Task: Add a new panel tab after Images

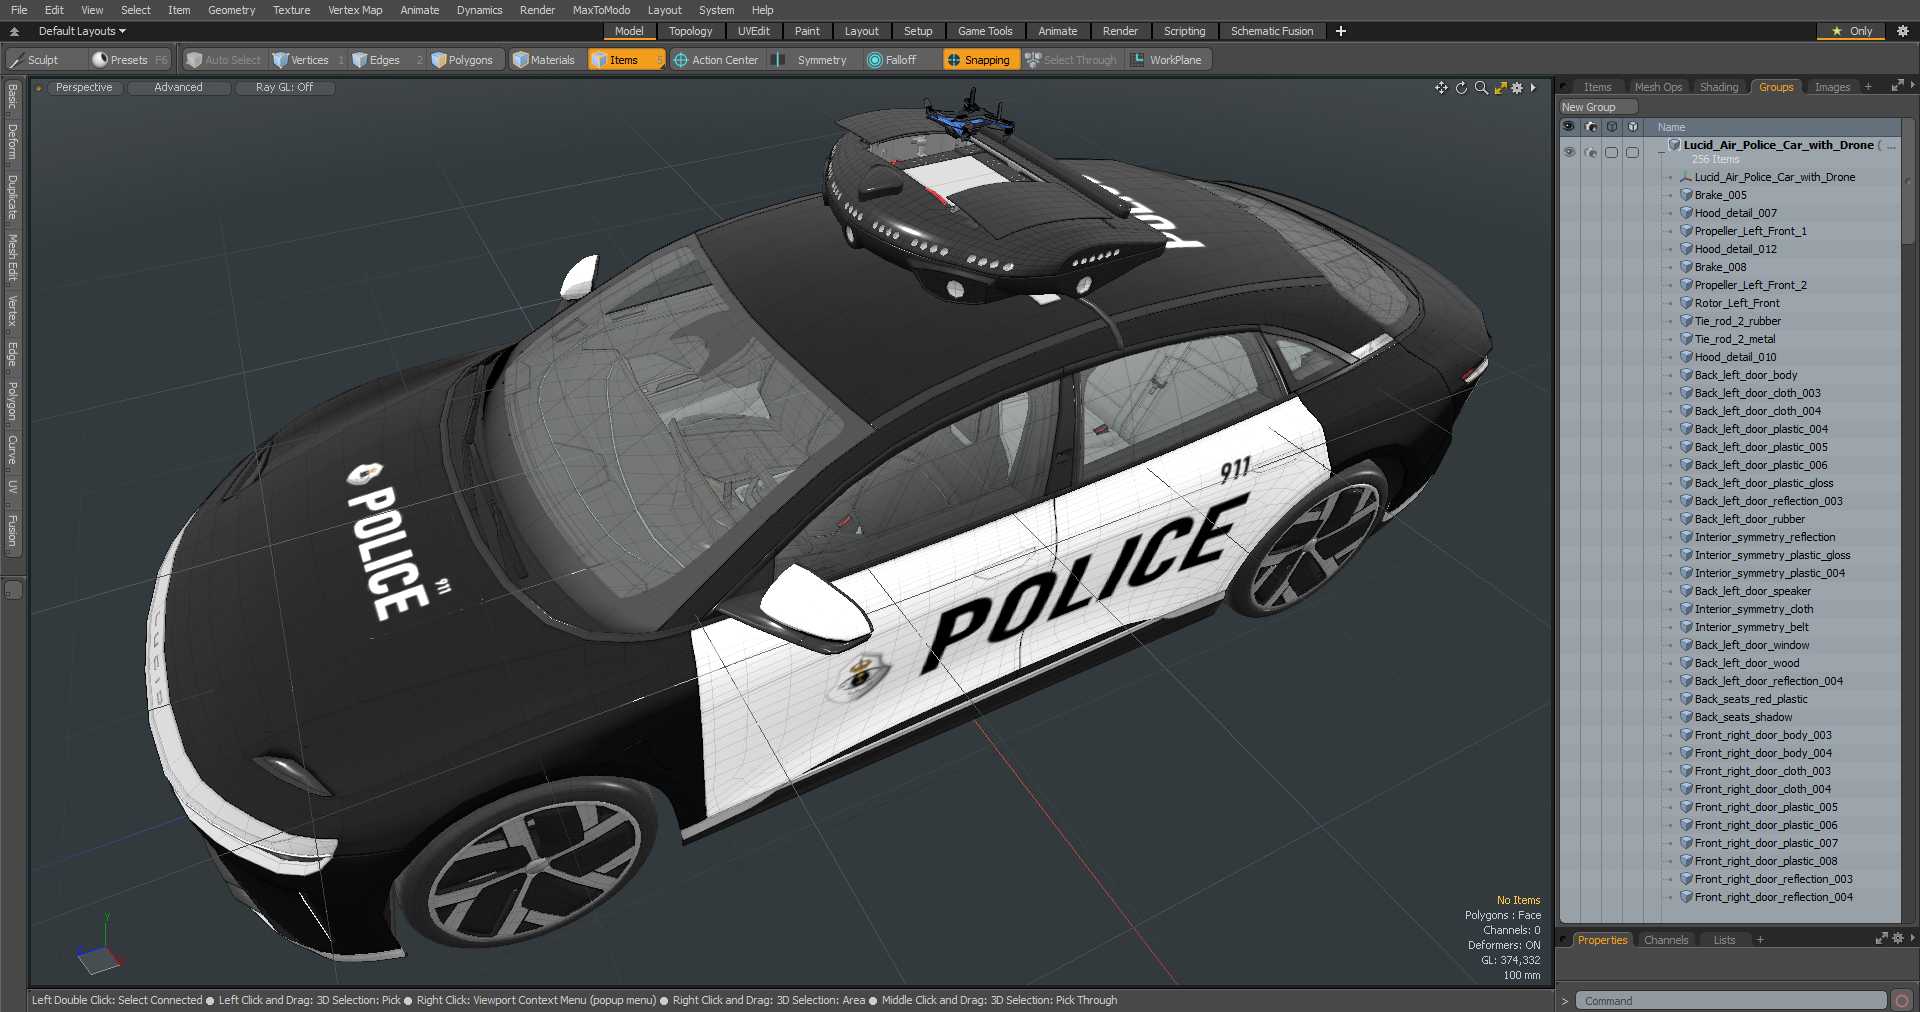Action: tap(1868, 87)
